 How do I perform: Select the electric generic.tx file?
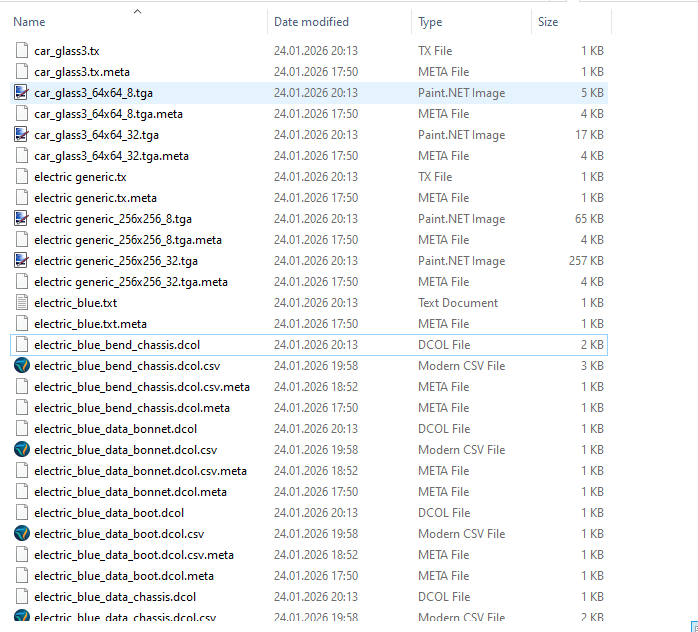80,177
